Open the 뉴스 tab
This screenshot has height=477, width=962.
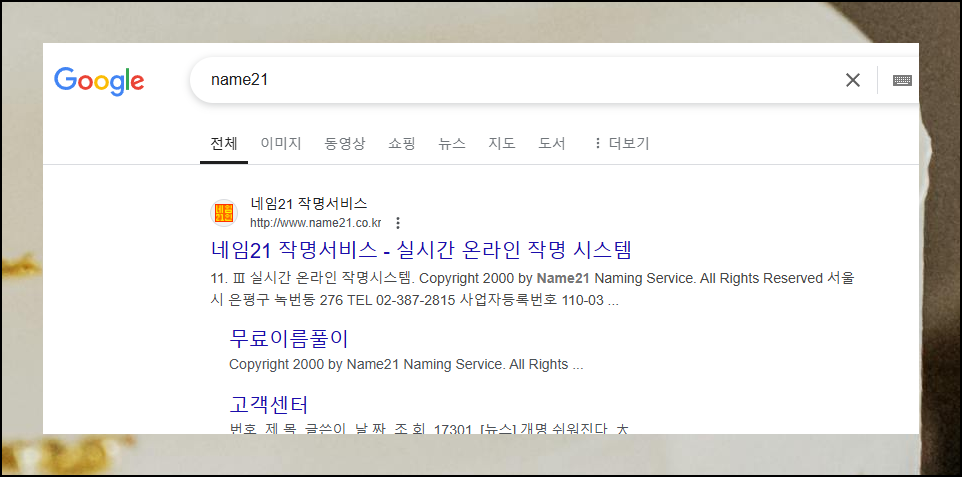(x=452, y=144)
